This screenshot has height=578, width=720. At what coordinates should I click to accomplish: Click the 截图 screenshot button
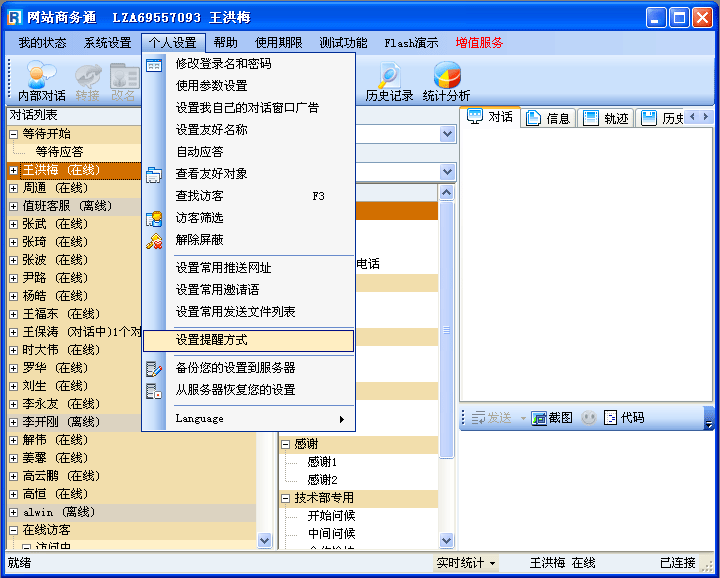552,418
